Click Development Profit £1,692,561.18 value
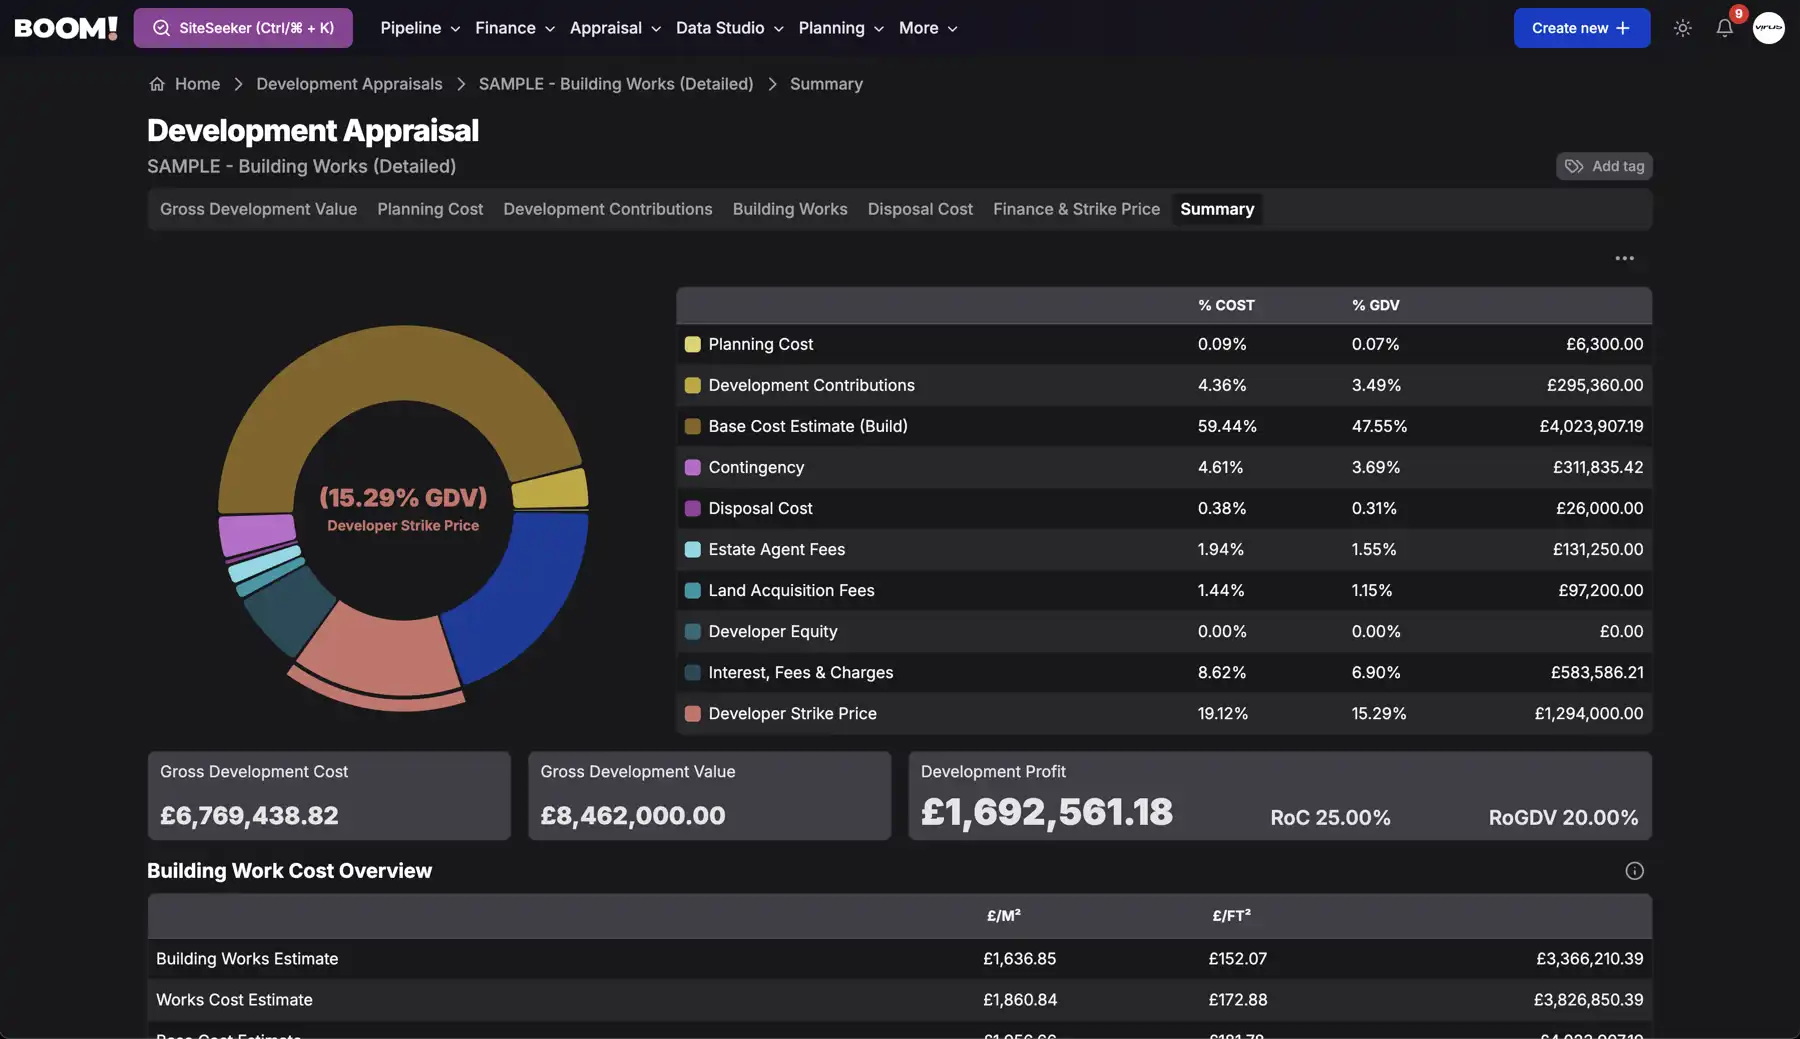The width and height of the screenshot is (1800, 1039). pyautogui.click(x=1047, y=812)
